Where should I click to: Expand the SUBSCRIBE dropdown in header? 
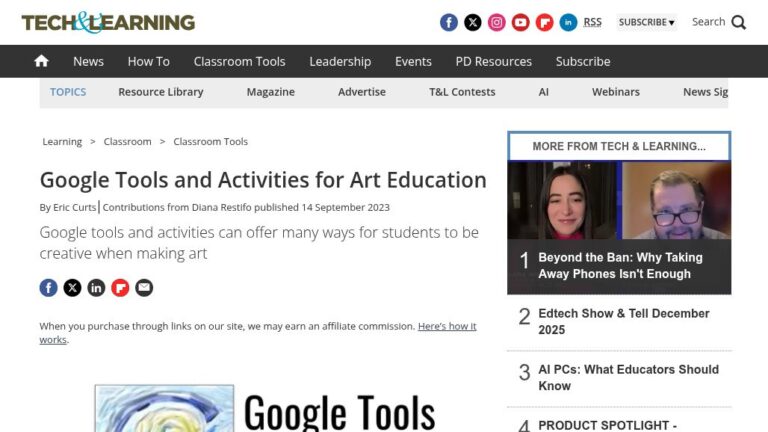click(x=647, y=23)
